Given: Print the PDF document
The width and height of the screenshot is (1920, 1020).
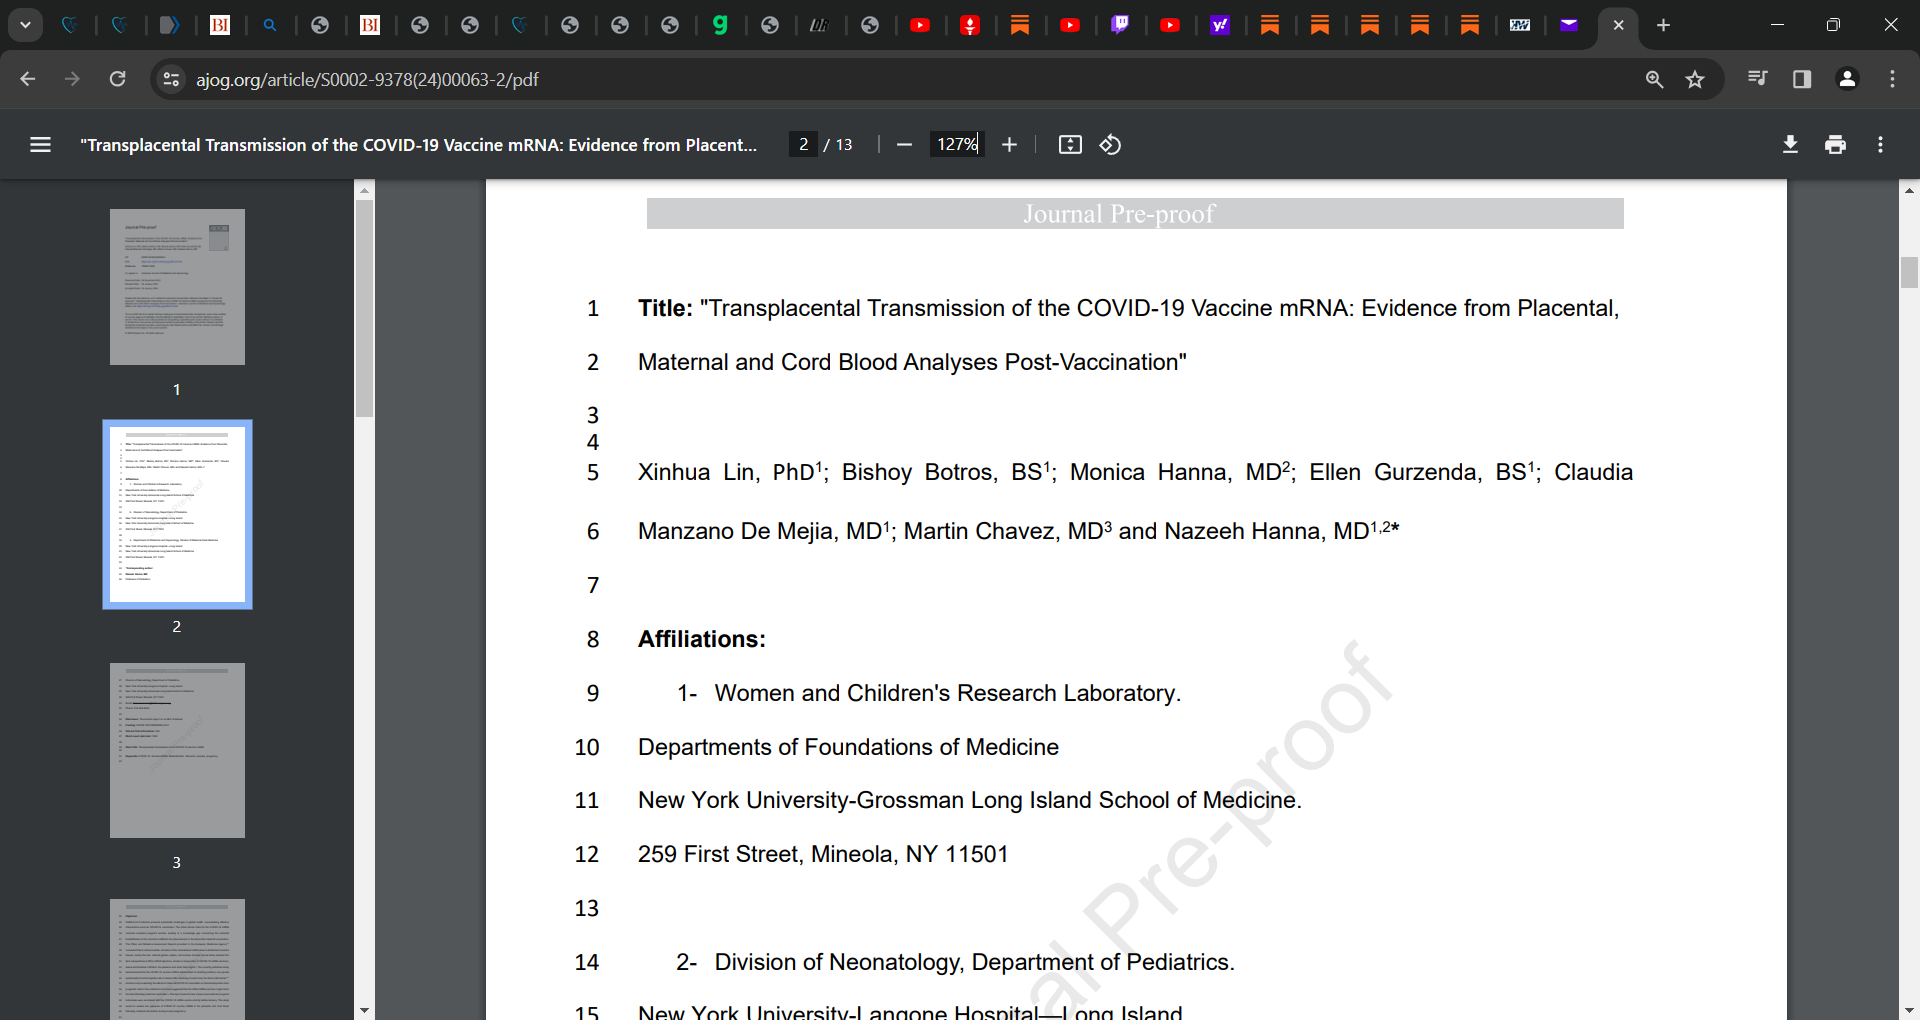Looking at the screenshot, I should [1835, 145].
